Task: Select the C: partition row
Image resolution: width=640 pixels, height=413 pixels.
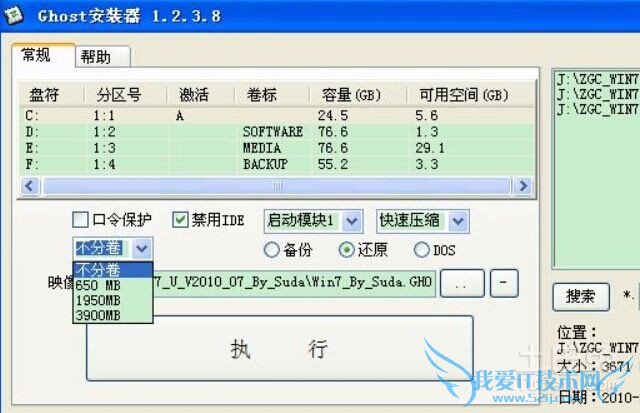Action: click(277, 116)
